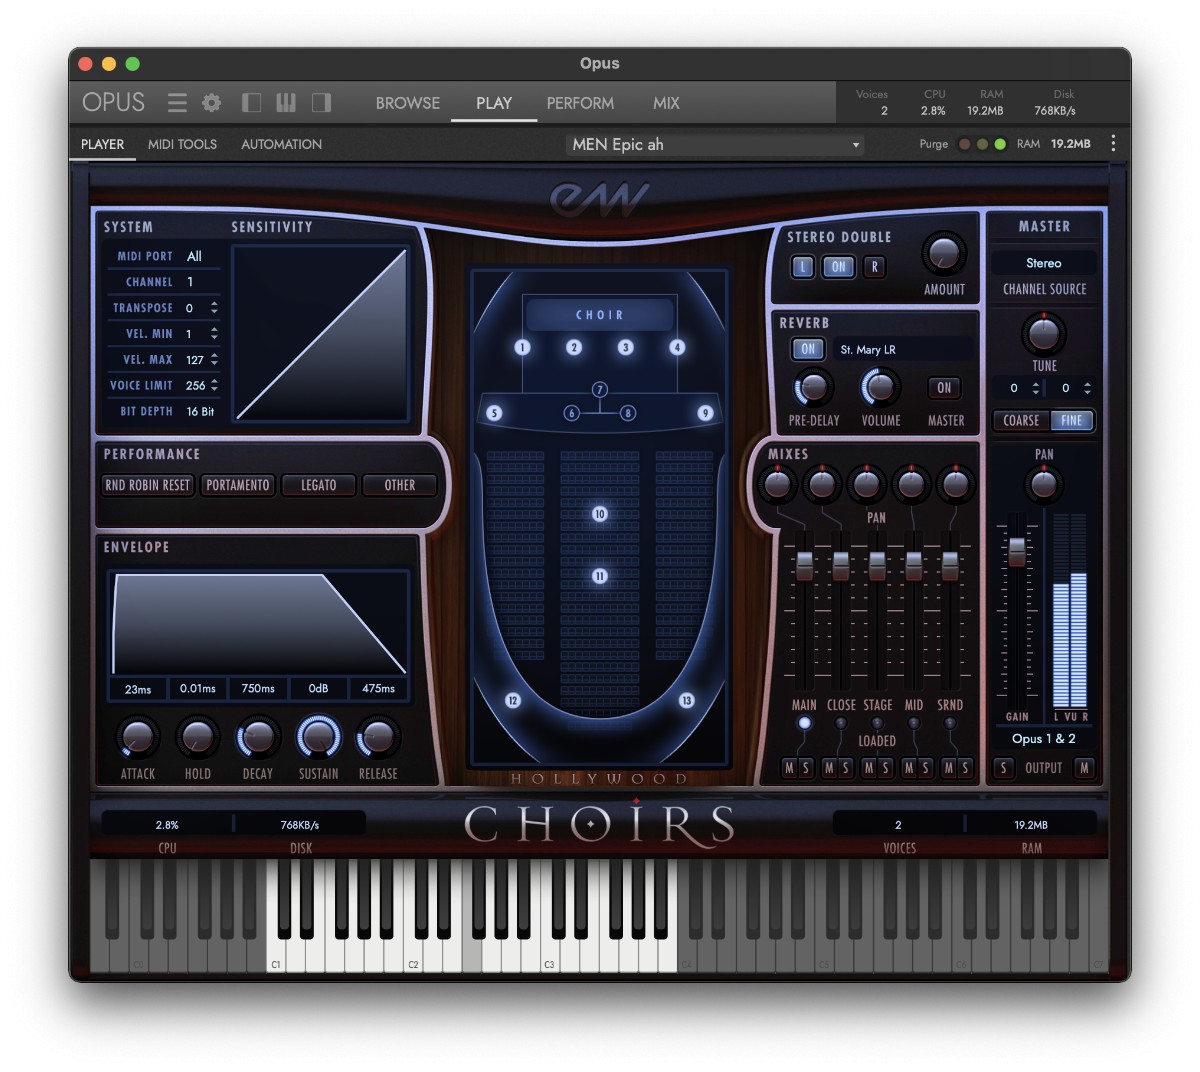1200x1072 pixels.
Task: Adjust the Master Pan knob
Action: (x=1044, y=485)
